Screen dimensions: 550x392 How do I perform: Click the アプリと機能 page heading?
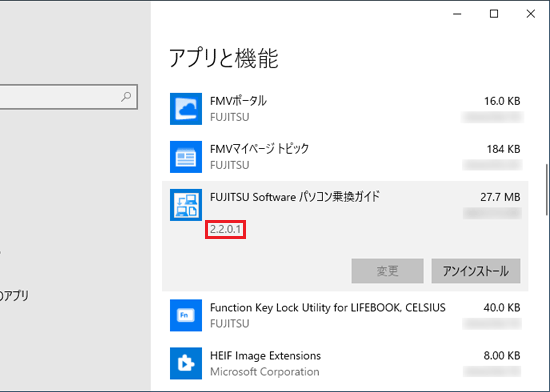pyautogui.click(x=224, y=58)
